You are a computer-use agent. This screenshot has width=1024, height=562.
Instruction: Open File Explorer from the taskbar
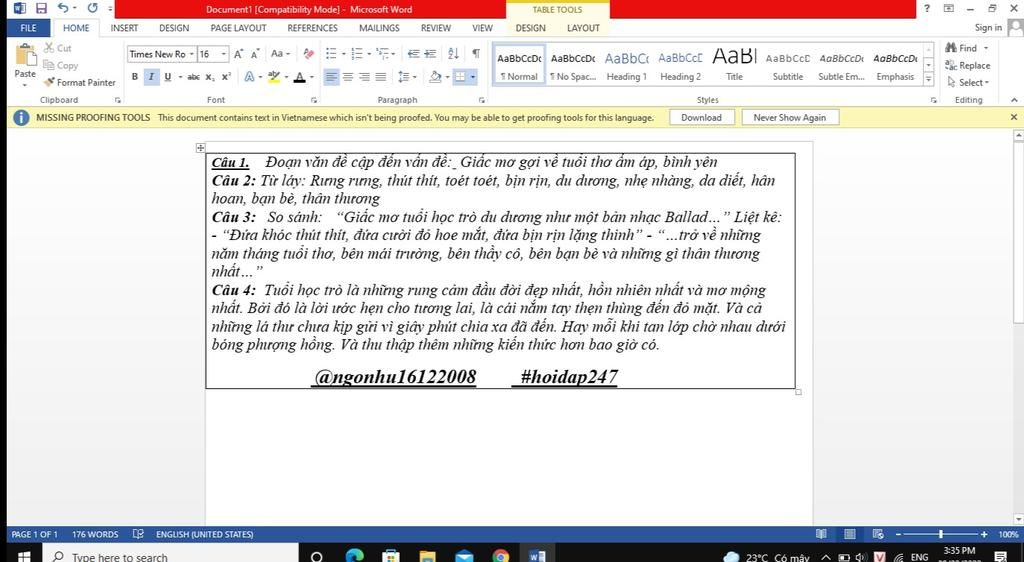[428, 557]
